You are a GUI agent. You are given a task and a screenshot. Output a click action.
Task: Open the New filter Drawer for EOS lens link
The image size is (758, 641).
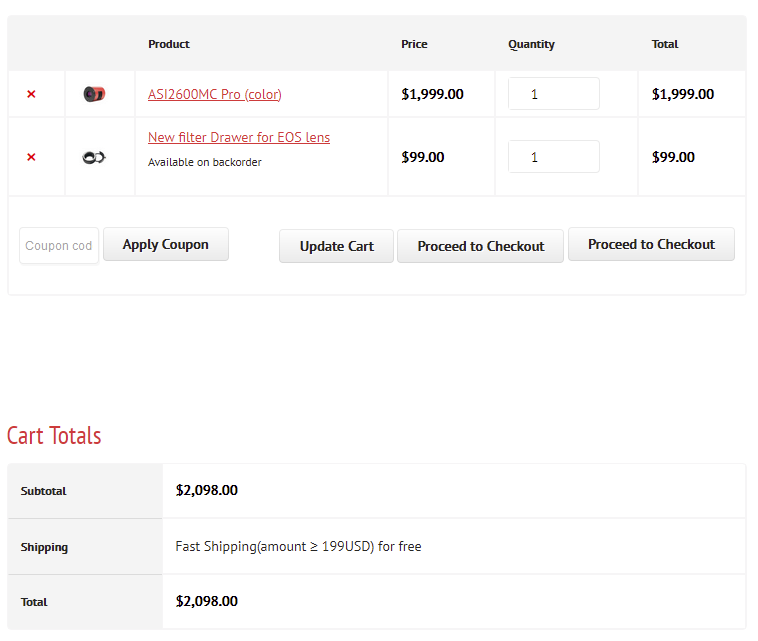(238, 137)
